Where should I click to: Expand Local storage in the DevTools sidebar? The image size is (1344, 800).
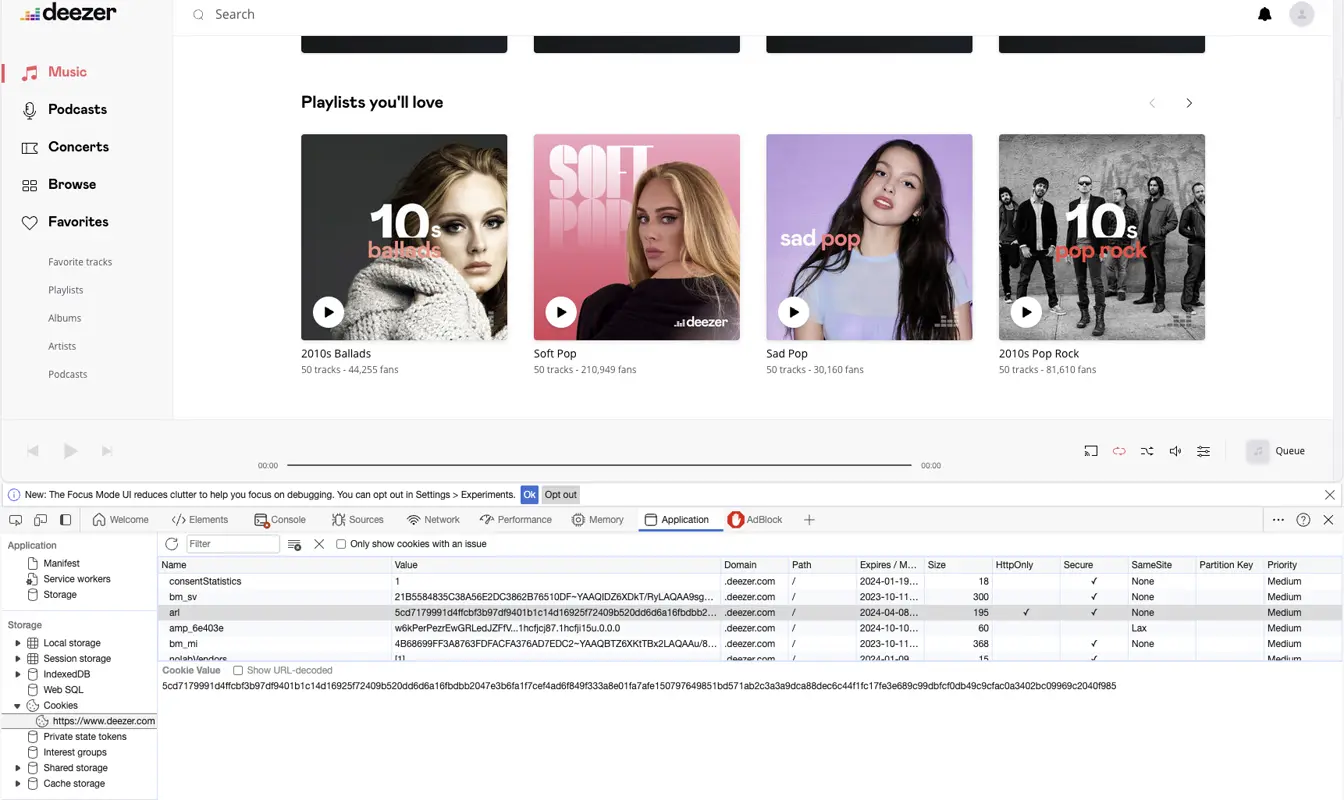click(18, 642)
